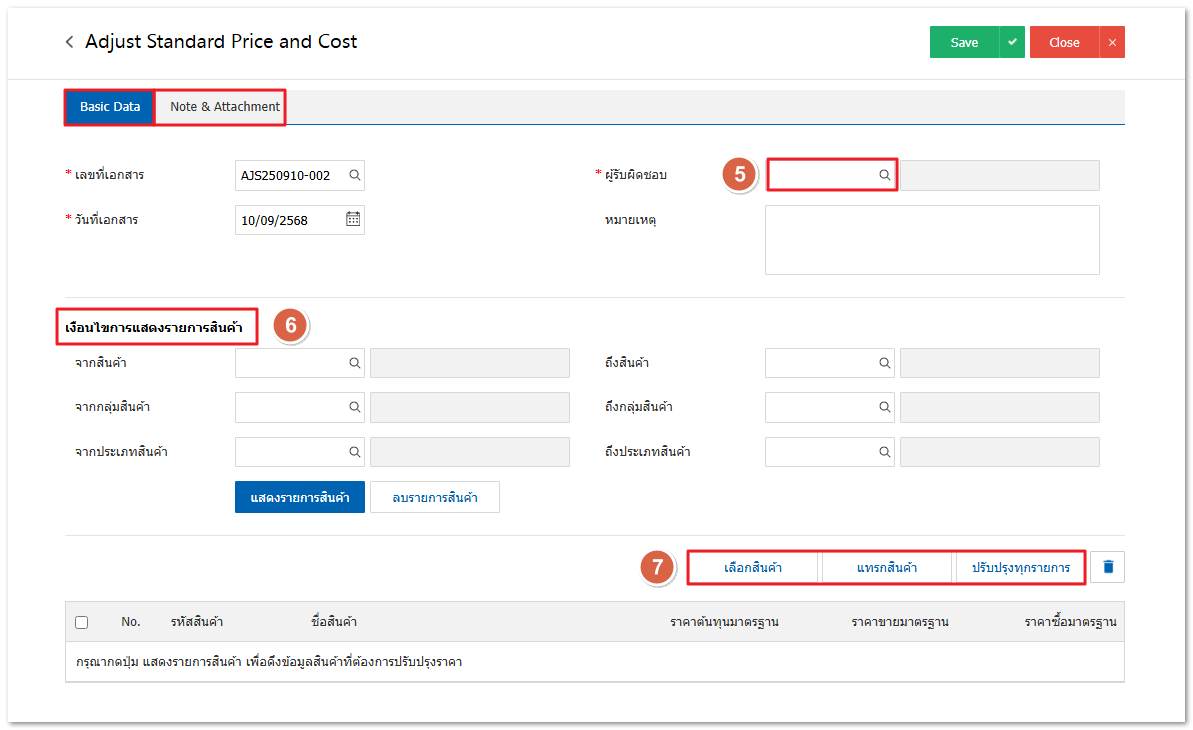Open calendar picker for วันที่เอกสาร
Viewport: 1193px width, 730px height.
353,219
